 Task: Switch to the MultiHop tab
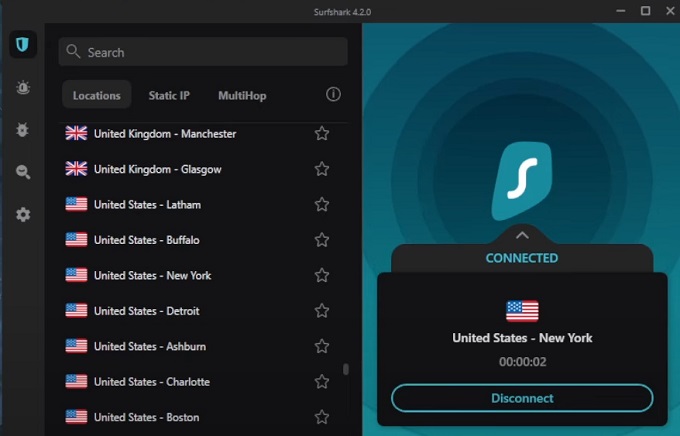pos(242,95)
